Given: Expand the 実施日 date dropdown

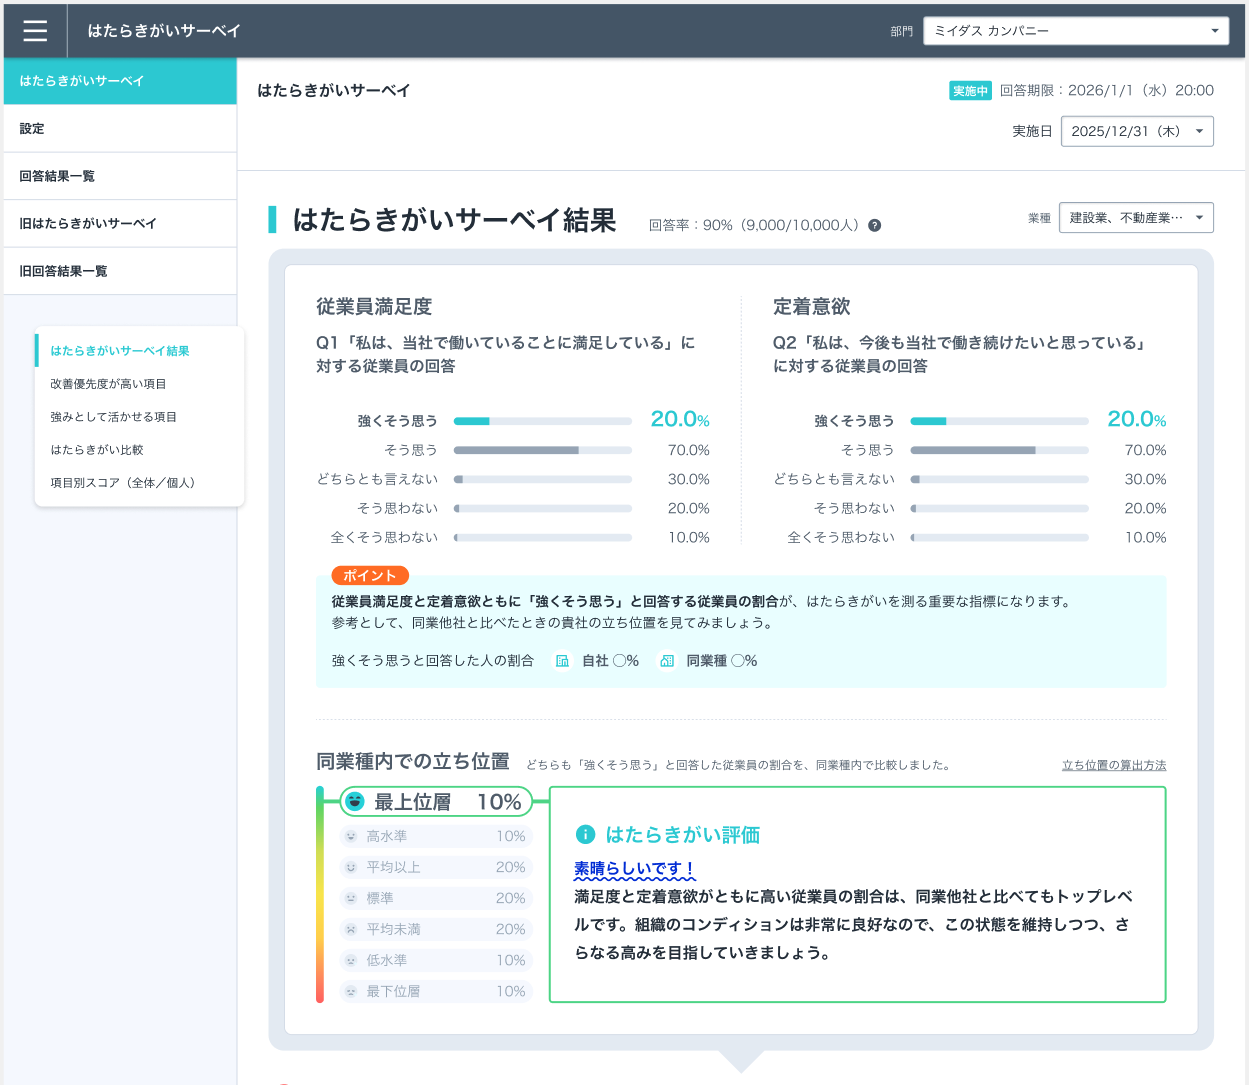Looking at the screenshot, I should click(1137, 131).
